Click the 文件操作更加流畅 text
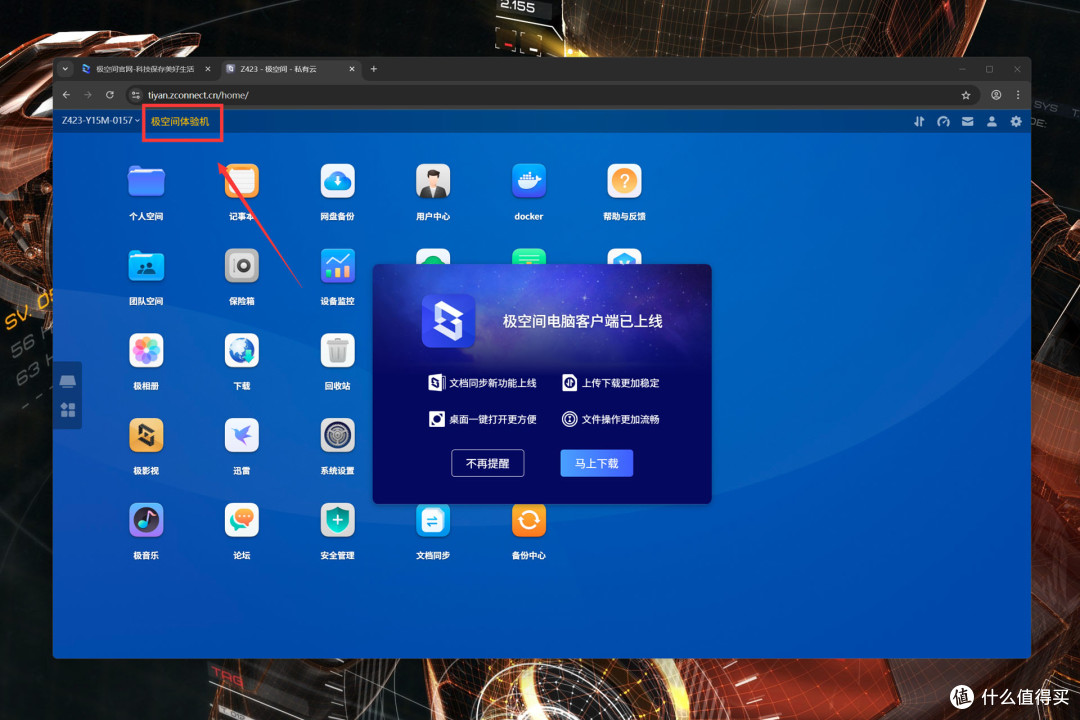 coord(621,419)
